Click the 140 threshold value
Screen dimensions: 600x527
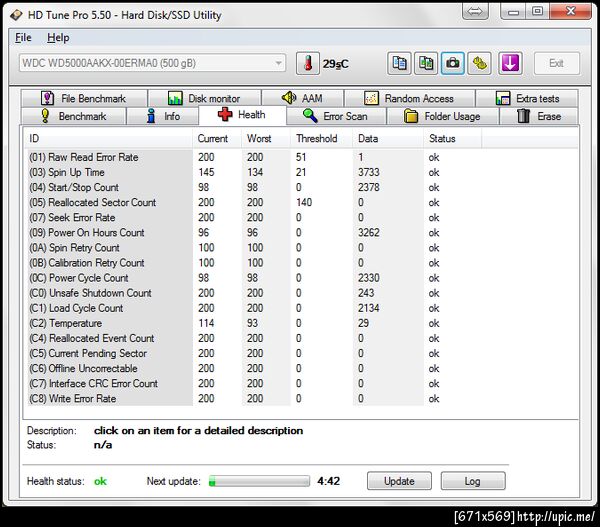click(x=304, y=202)
